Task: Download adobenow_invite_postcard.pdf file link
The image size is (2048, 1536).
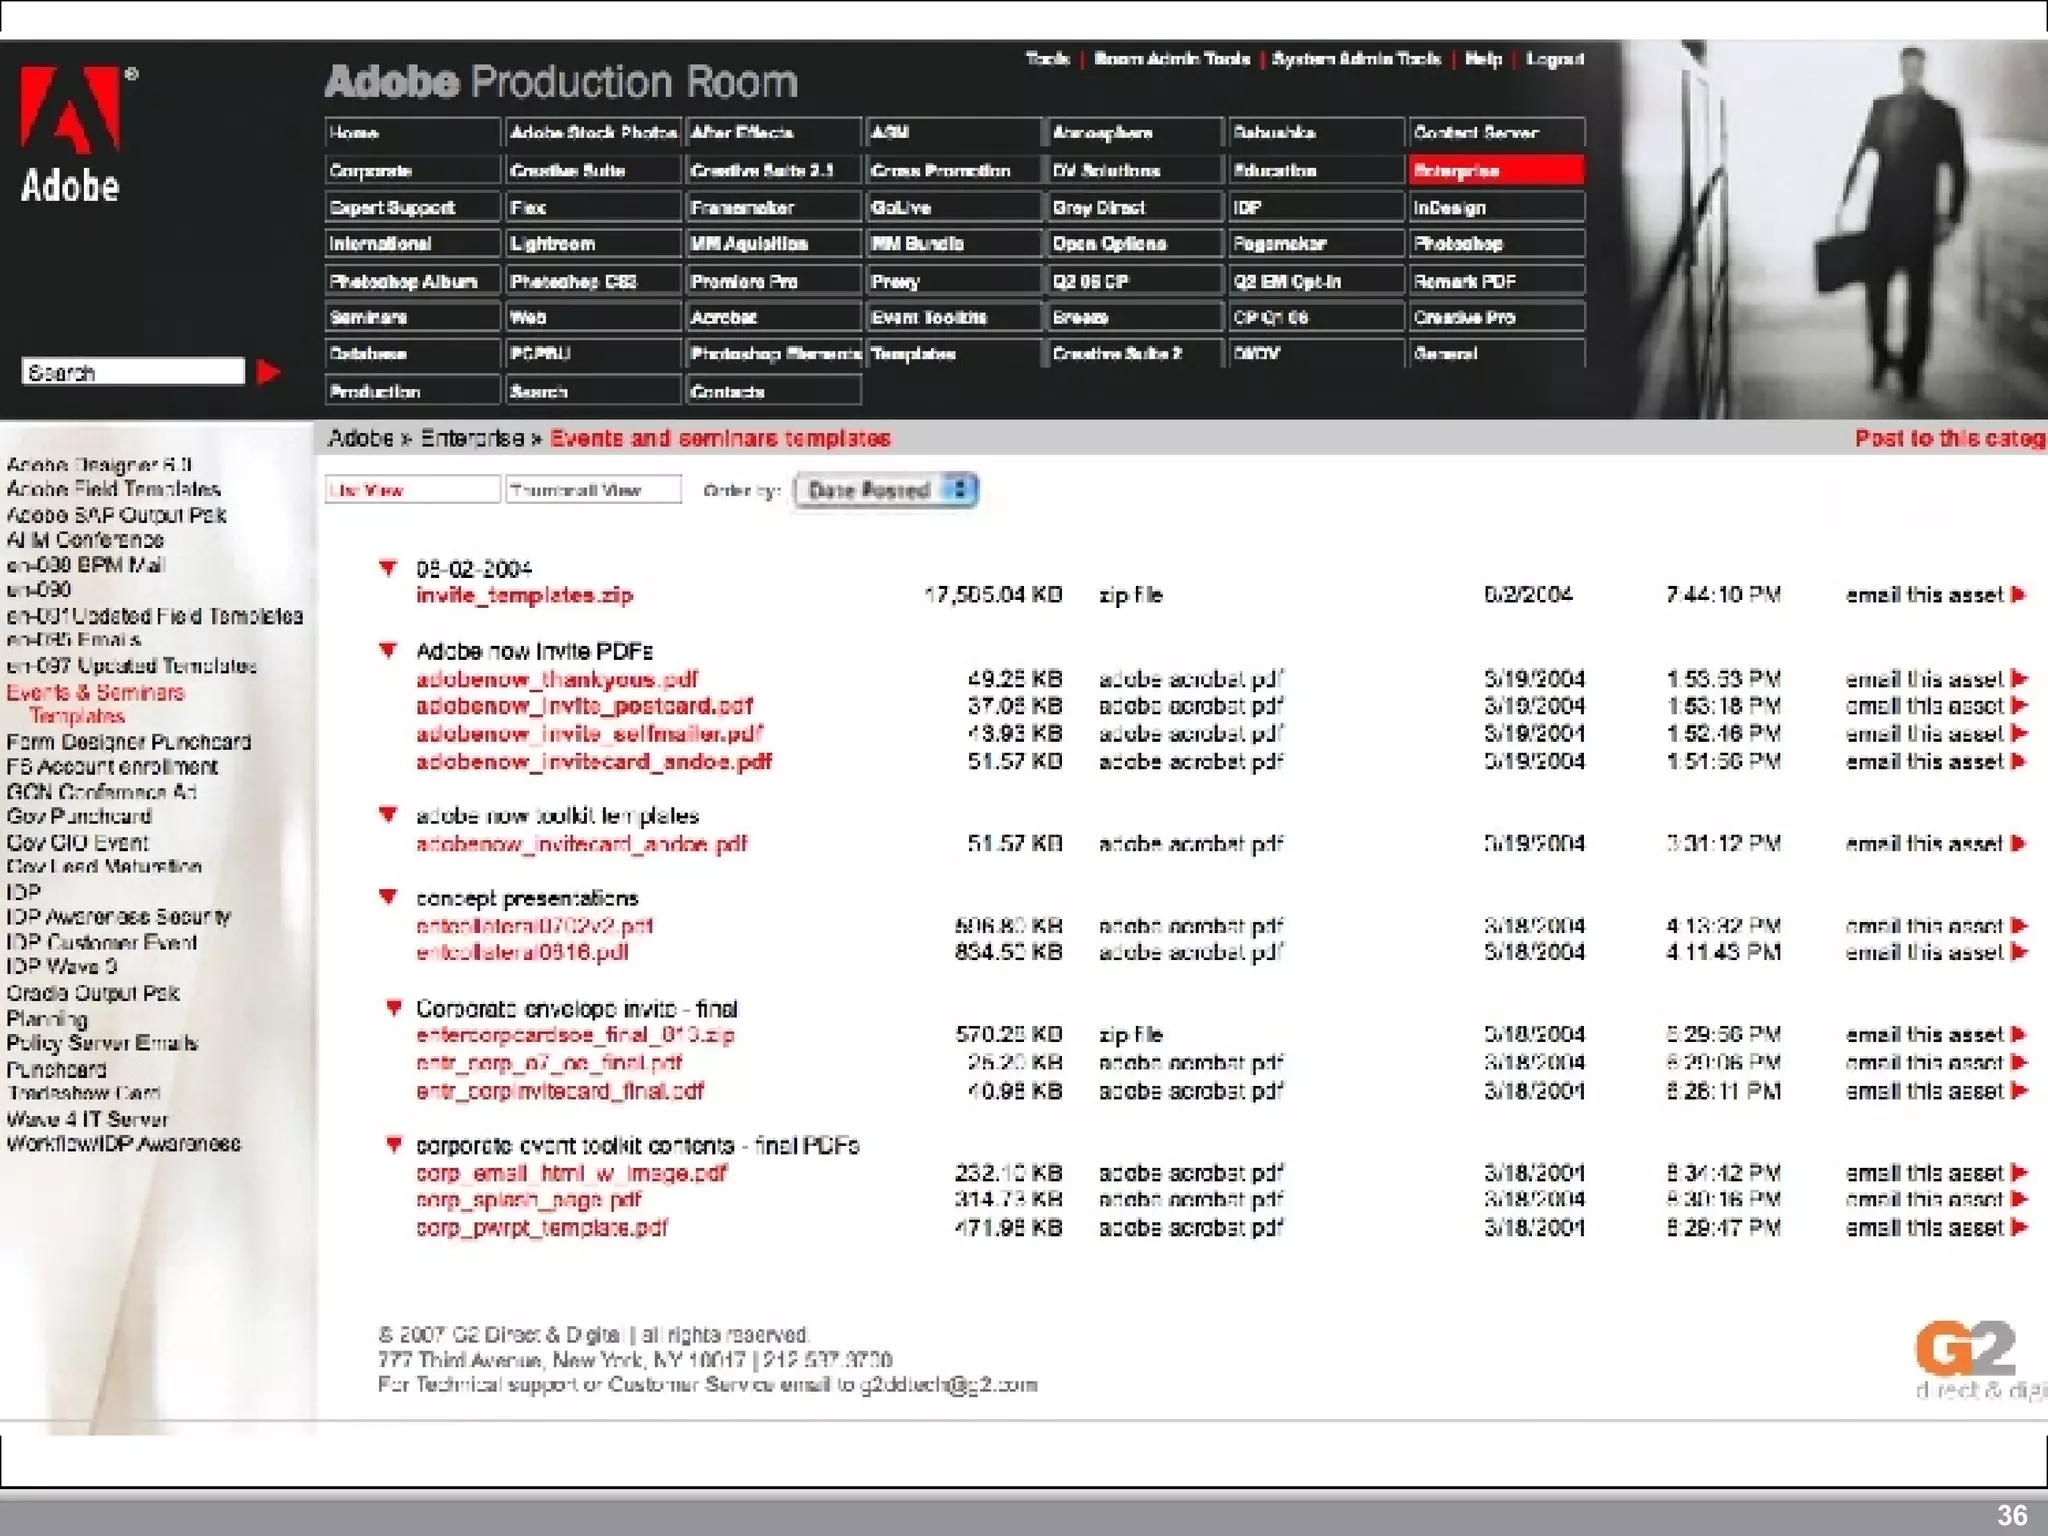Action: pyautogui.click(x=584, y=706)
